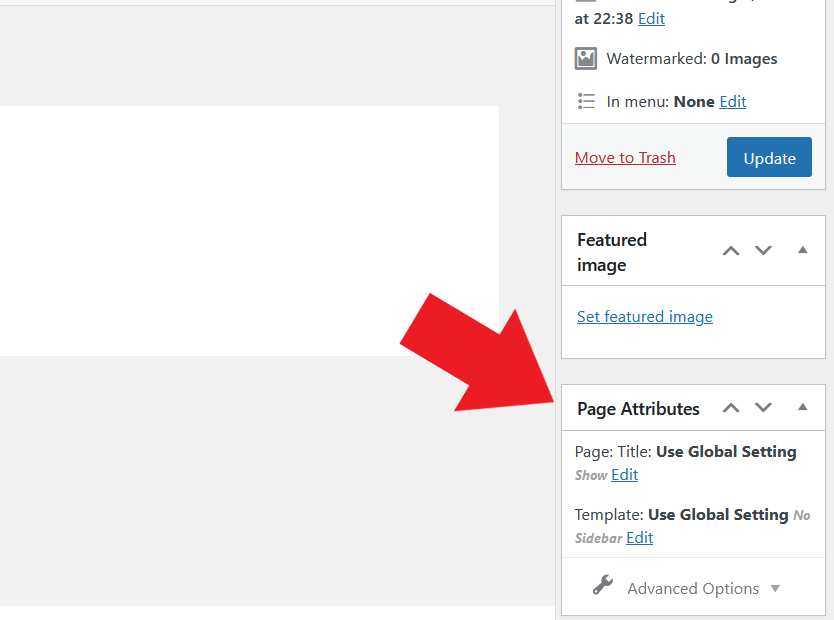The height and width of the screenshot is (620, 834).
Task: Move Featured image panel up
Action: [x=731, y=251]
